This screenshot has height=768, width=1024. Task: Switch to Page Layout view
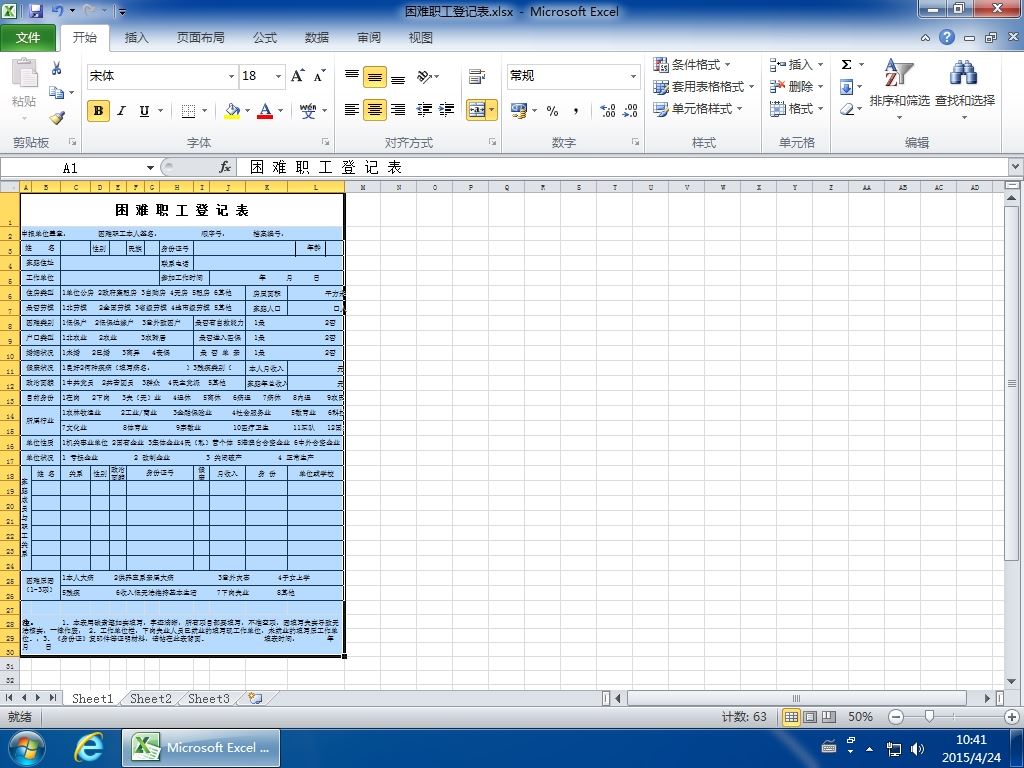810,717
